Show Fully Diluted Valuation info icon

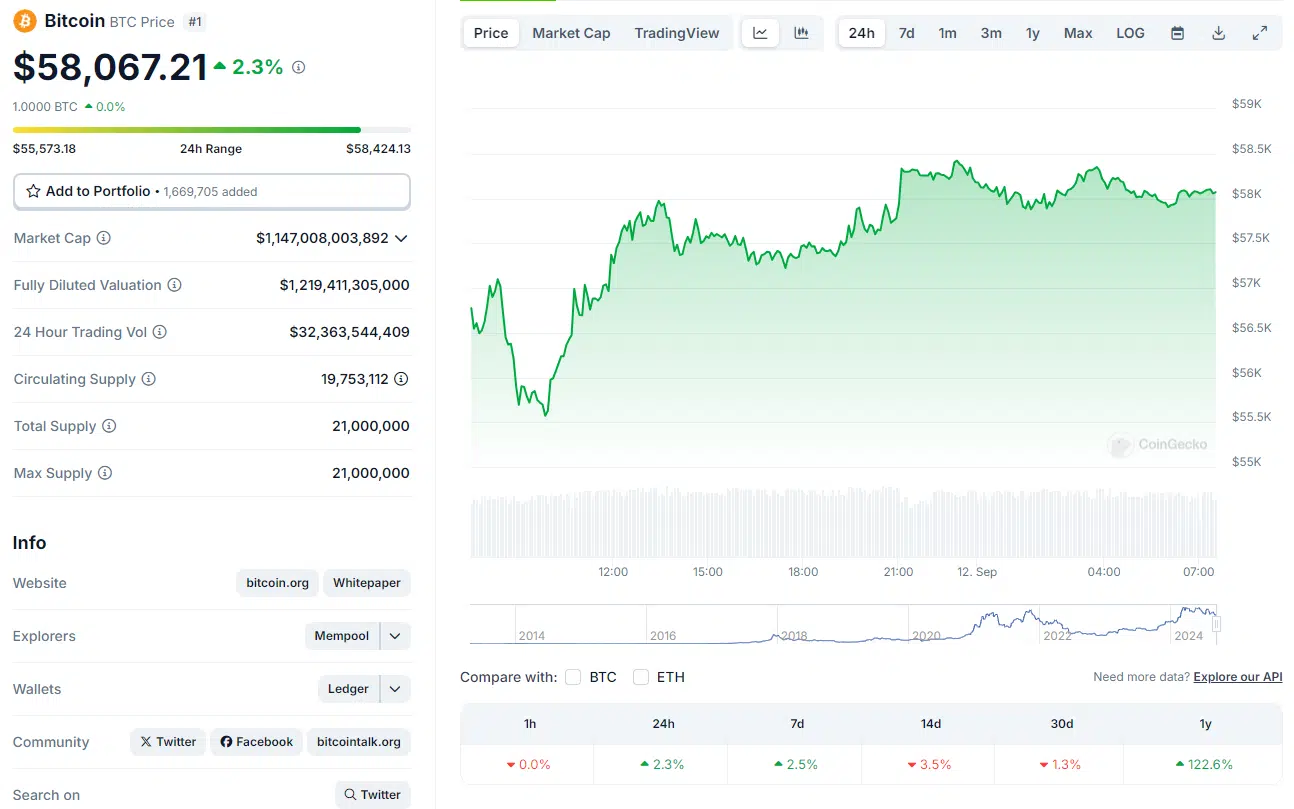(x=174, y=285)
